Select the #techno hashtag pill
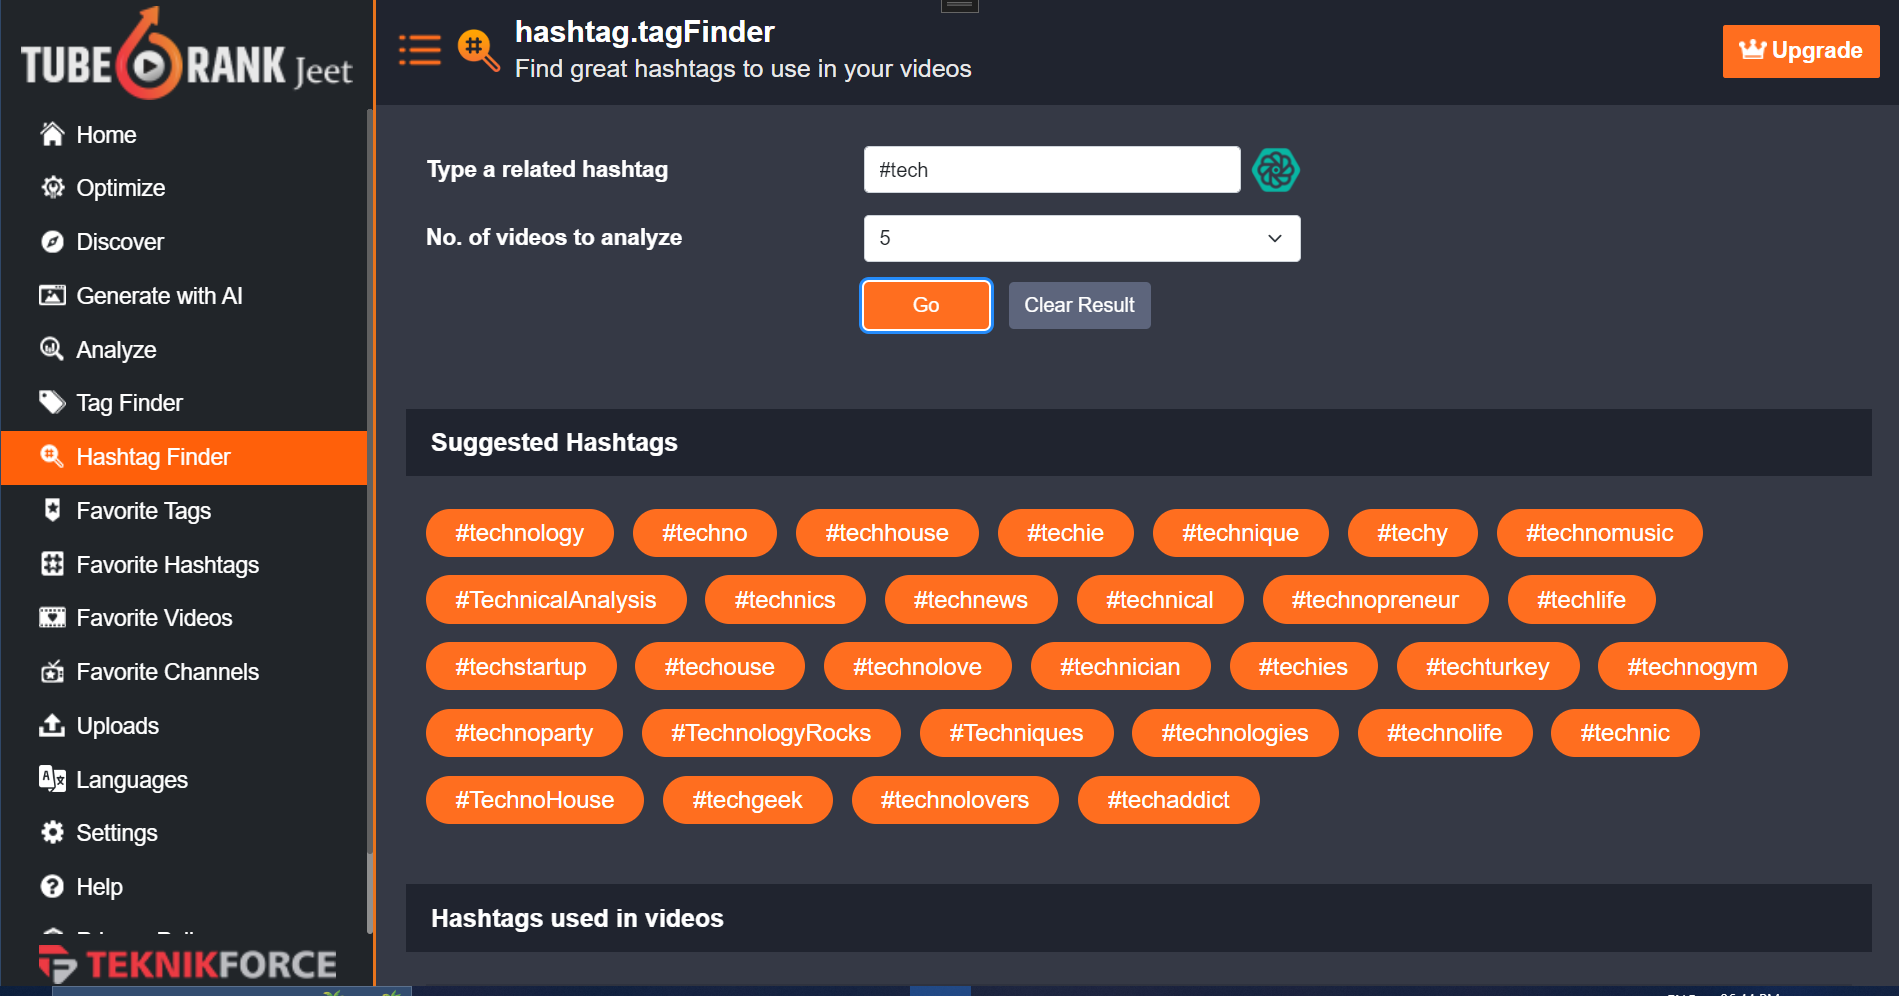1899x996 pixels. [705, 533]
